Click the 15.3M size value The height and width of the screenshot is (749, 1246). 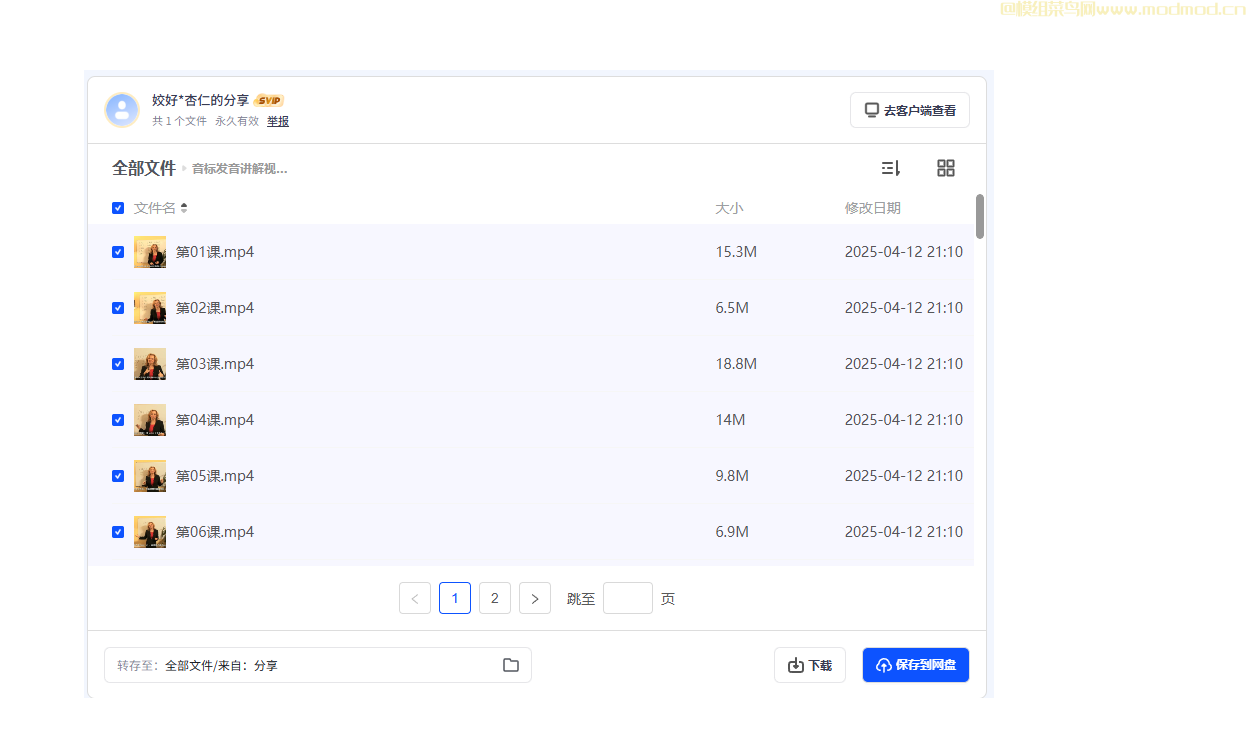736,252
